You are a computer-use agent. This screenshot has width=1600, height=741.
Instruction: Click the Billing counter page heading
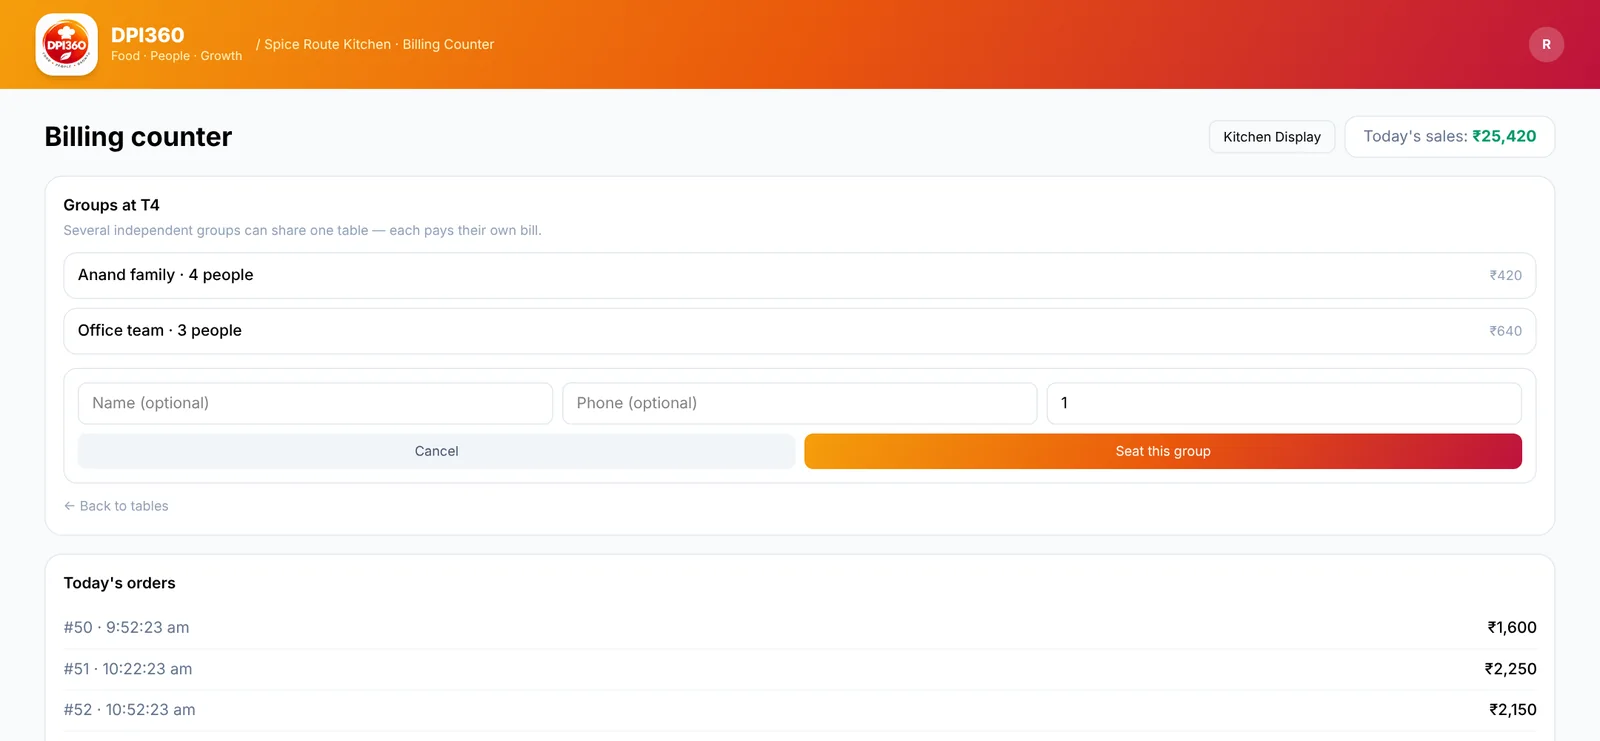click(138, 137)
